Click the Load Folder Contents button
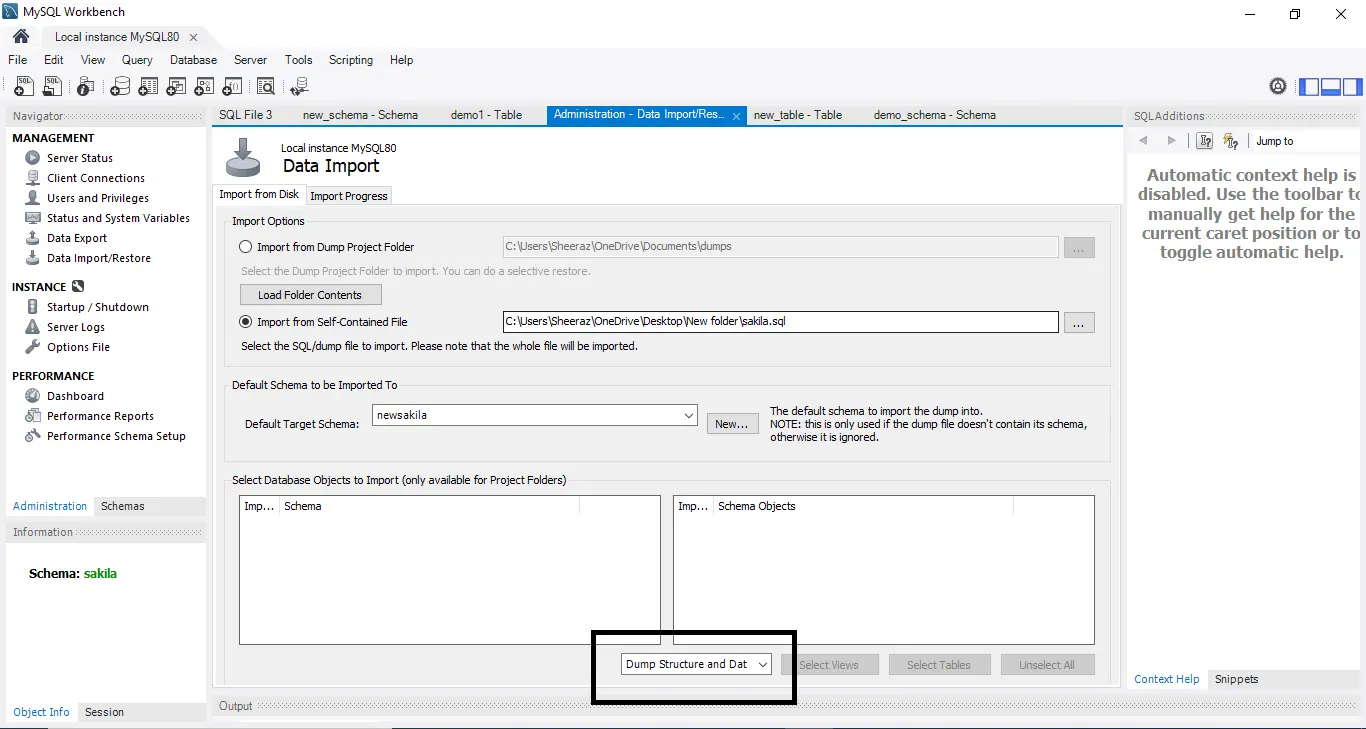The height and width of the screenshot is (729, 1366). coord(310,295)
